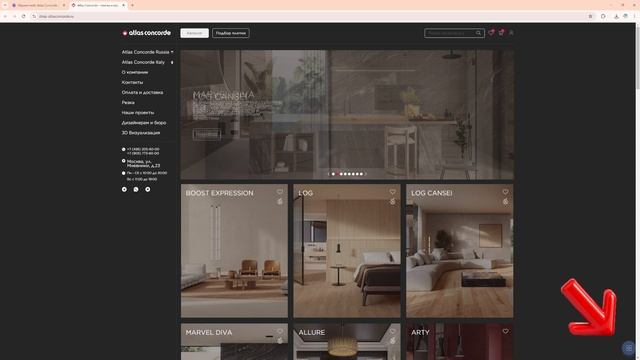Toggle favorite heart on Log Cansei card
640x360 pixels.
point(505,192)
